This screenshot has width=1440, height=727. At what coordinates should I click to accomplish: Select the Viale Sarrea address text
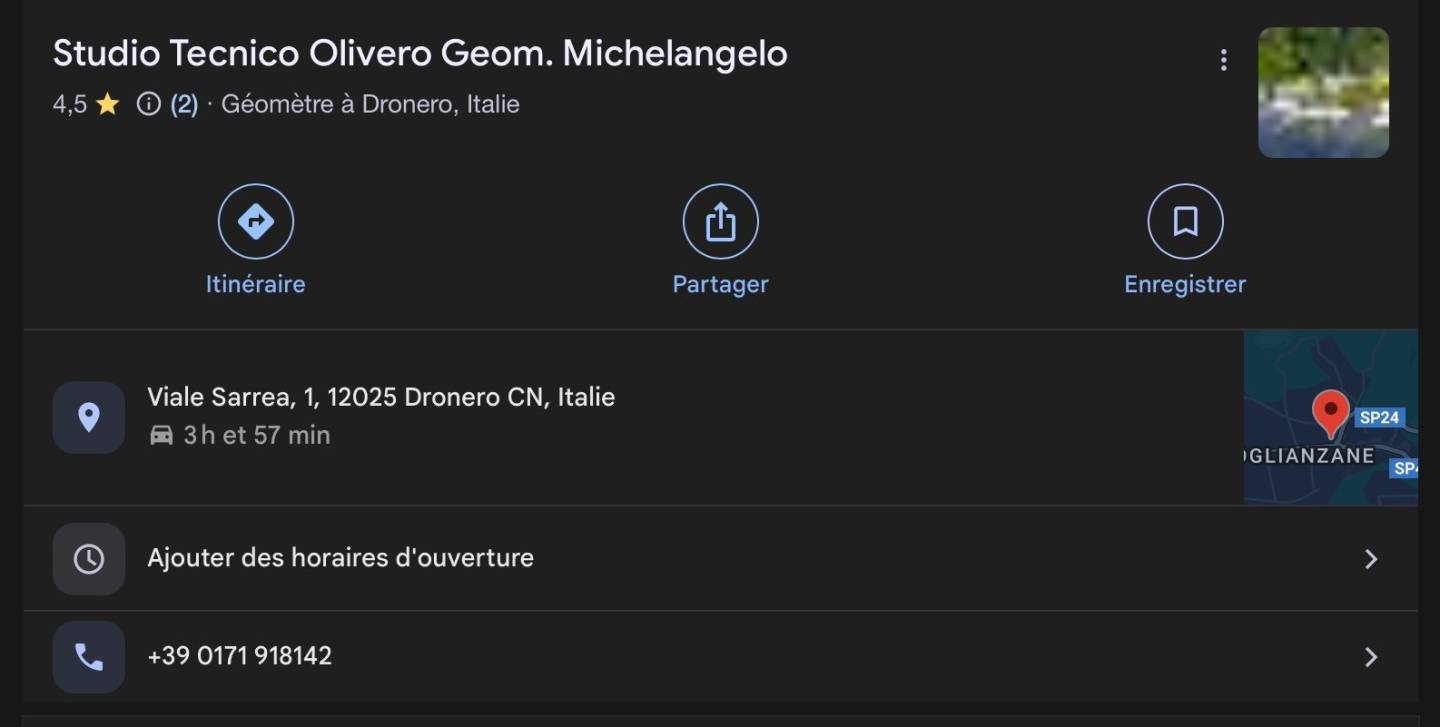[x=381, y=397]
